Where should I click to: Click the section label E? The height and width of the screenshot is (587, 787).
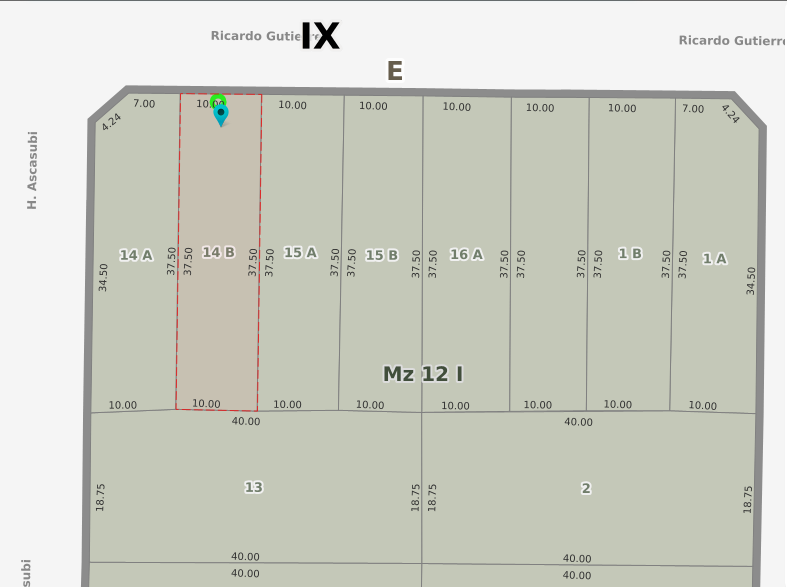point(395,71)
